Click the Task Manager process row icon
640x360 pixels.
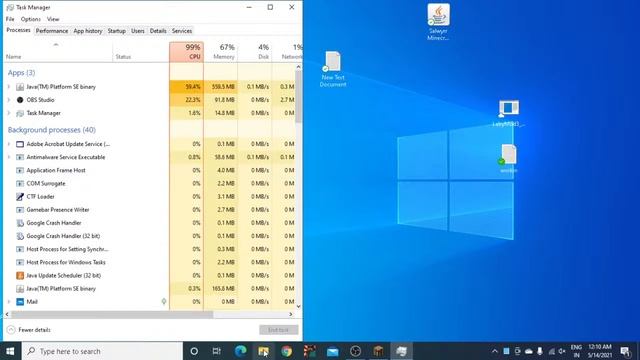pyautogui.click(x=20, y=113)
